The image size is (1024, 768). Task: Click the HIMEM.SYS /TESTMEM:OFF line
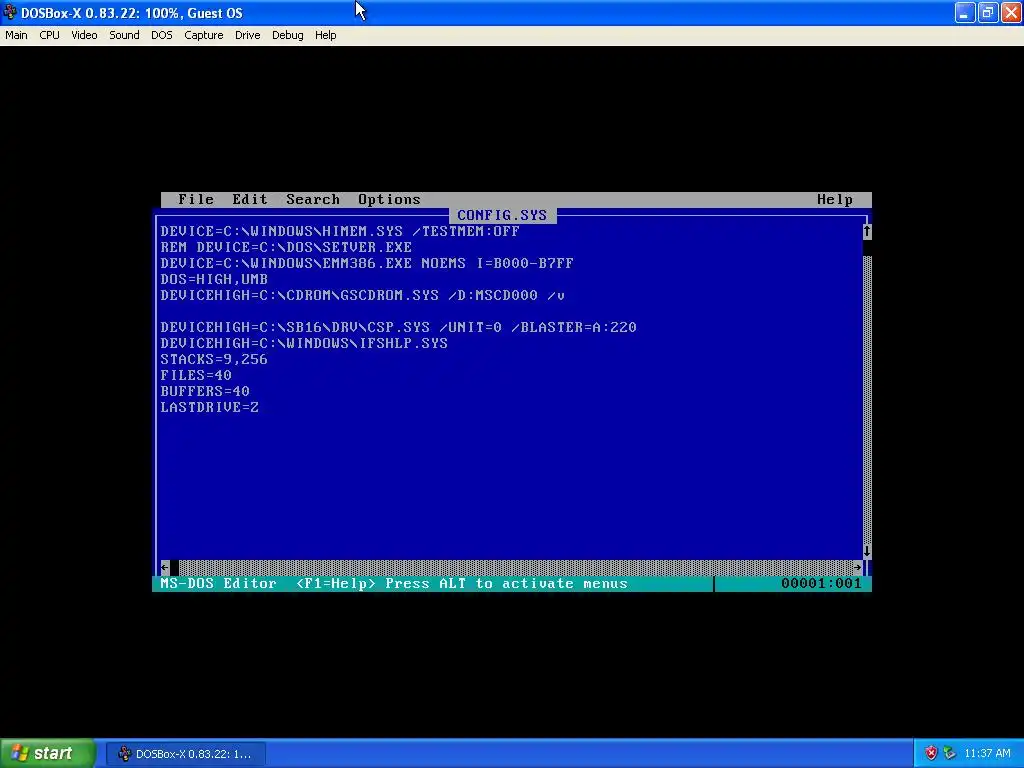340,231
